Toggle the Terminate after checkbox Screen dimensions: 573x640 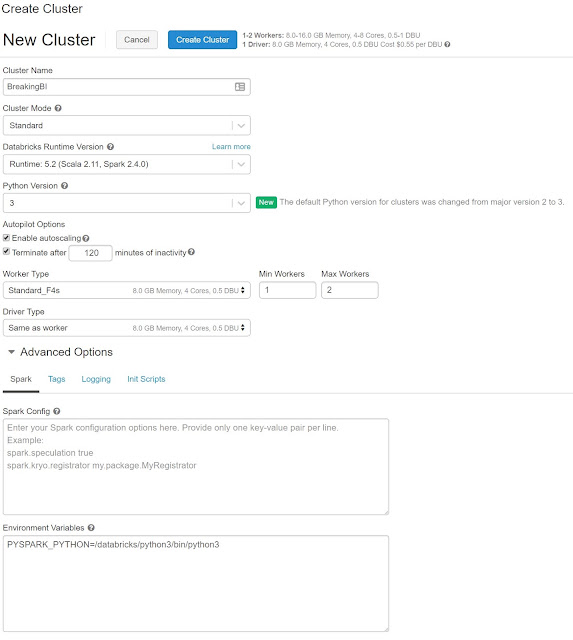click(7, 251)
